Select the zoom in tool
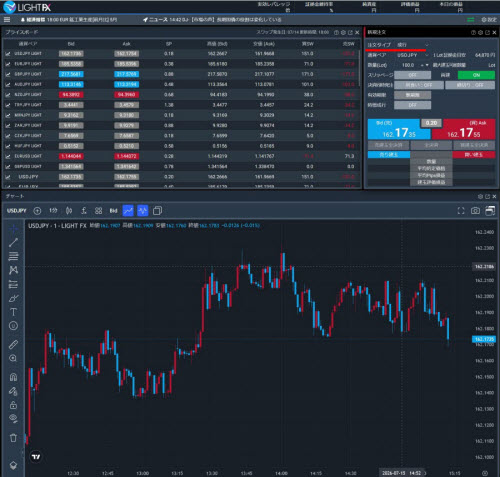500x477 pixels. [x=13, y=358]
